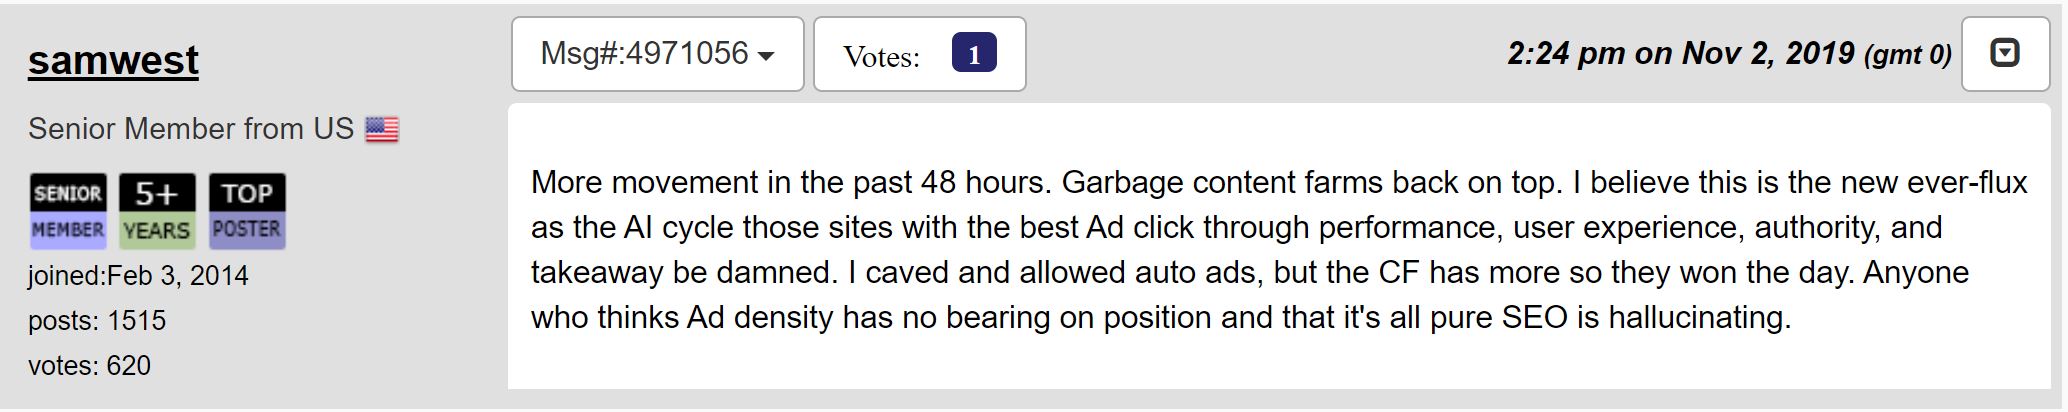Viewport: 2068px width, 412px height.
Task: Click the 2:24 pm on Nov 2, 2019 timestamp
Action: pos(1681,53)
